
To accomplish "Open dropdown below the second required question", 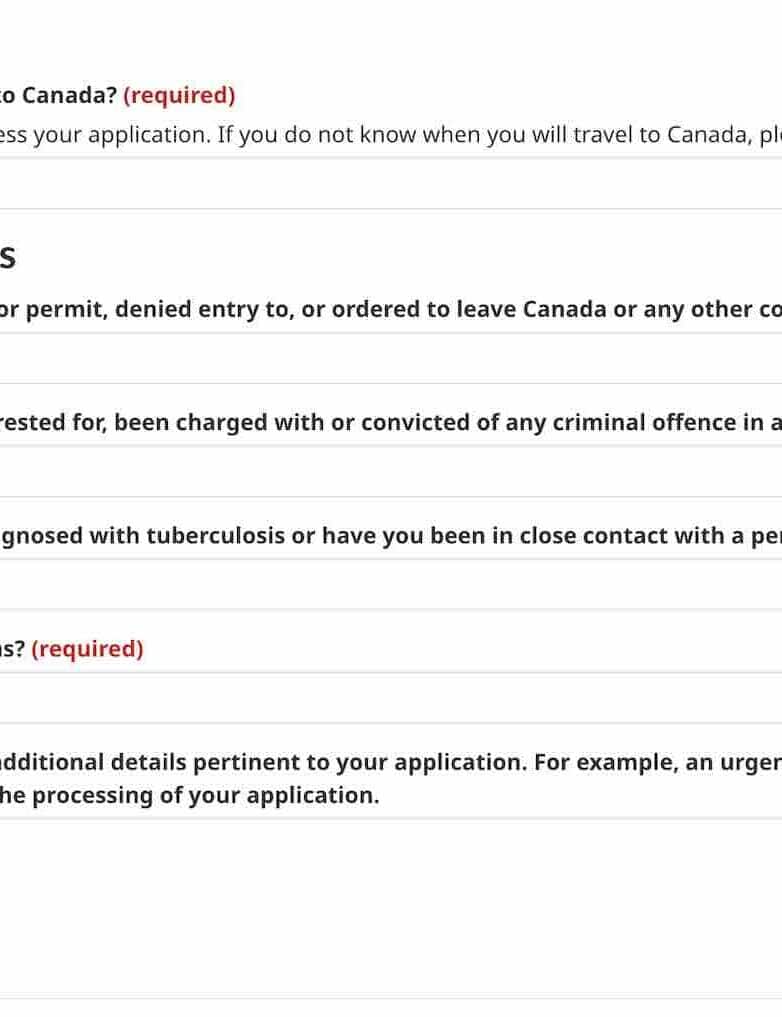I will click(x=390, y=697).
